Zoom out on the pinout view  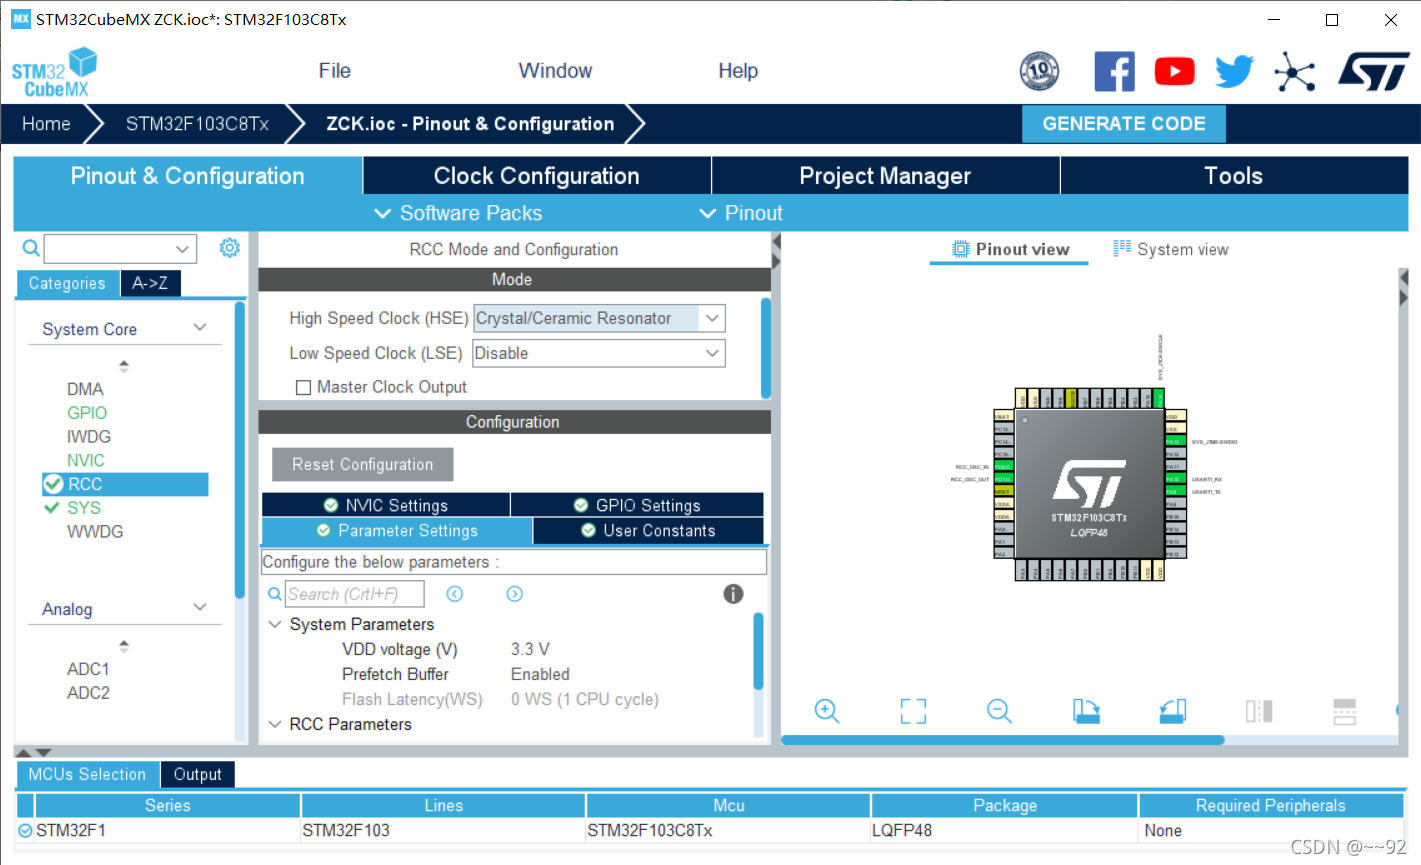tap(999, 711)
